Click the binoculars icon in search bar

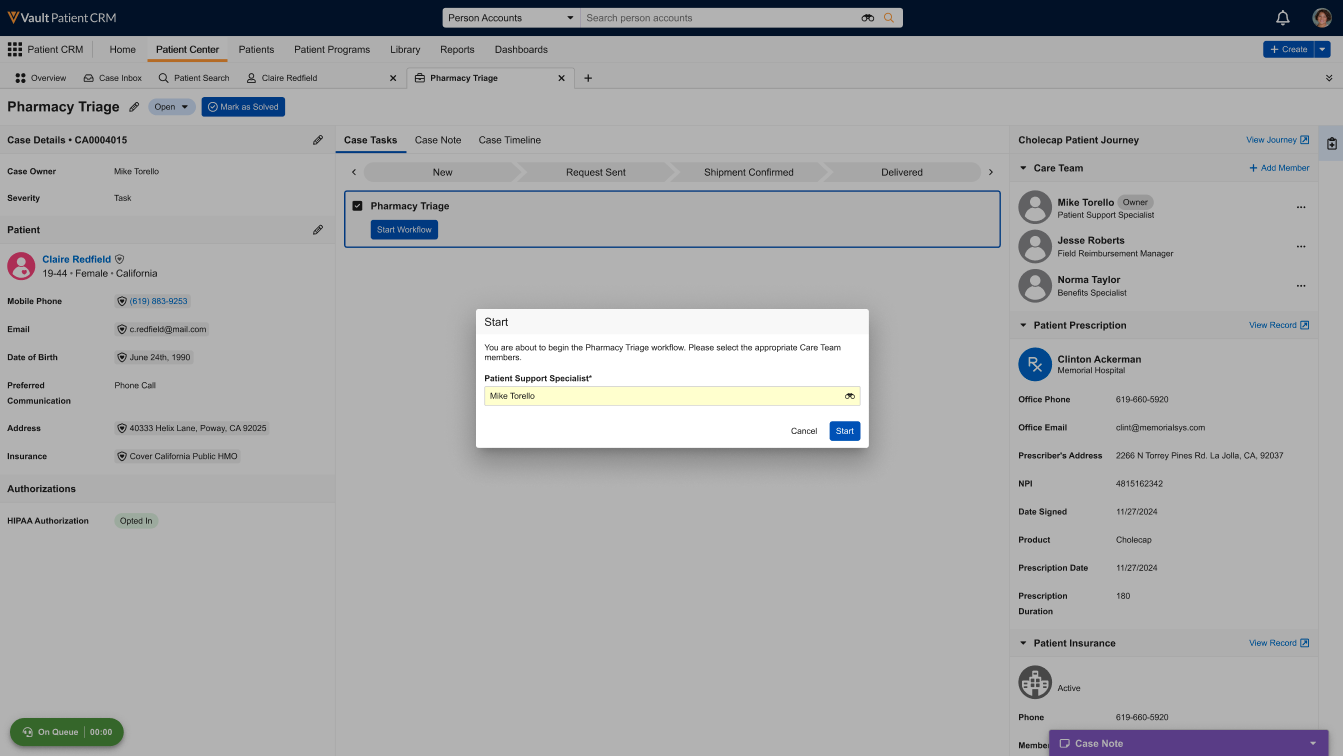867,18
